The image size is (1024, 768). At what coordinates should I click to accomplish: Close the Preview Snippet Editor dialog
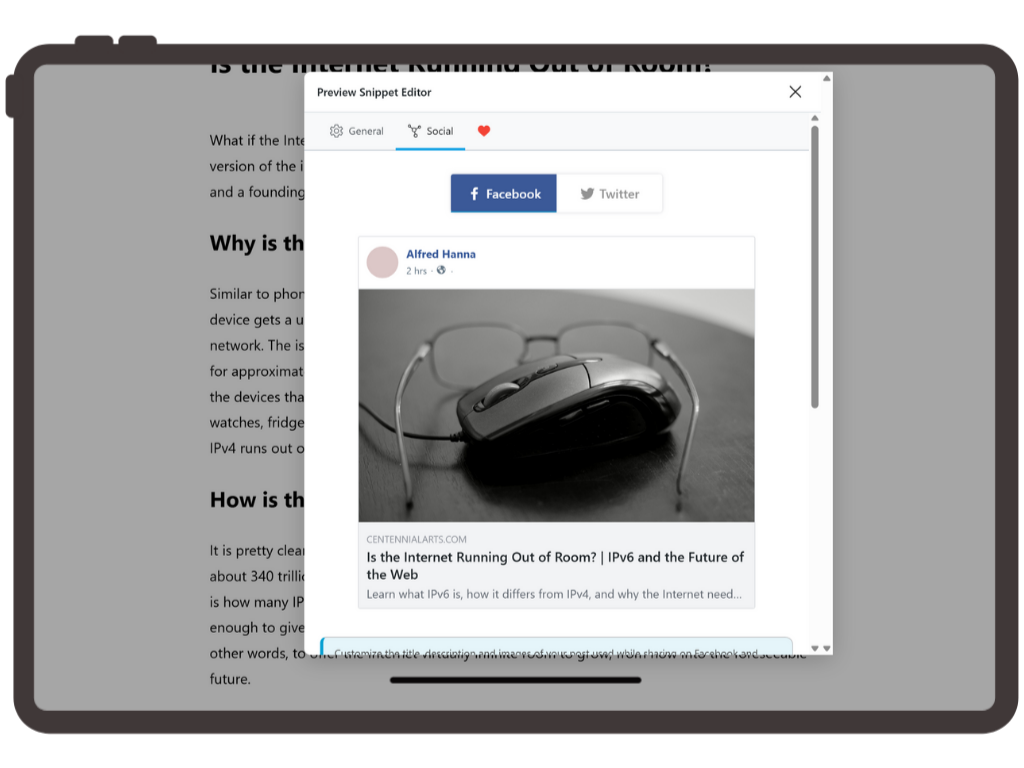point(795,92)
